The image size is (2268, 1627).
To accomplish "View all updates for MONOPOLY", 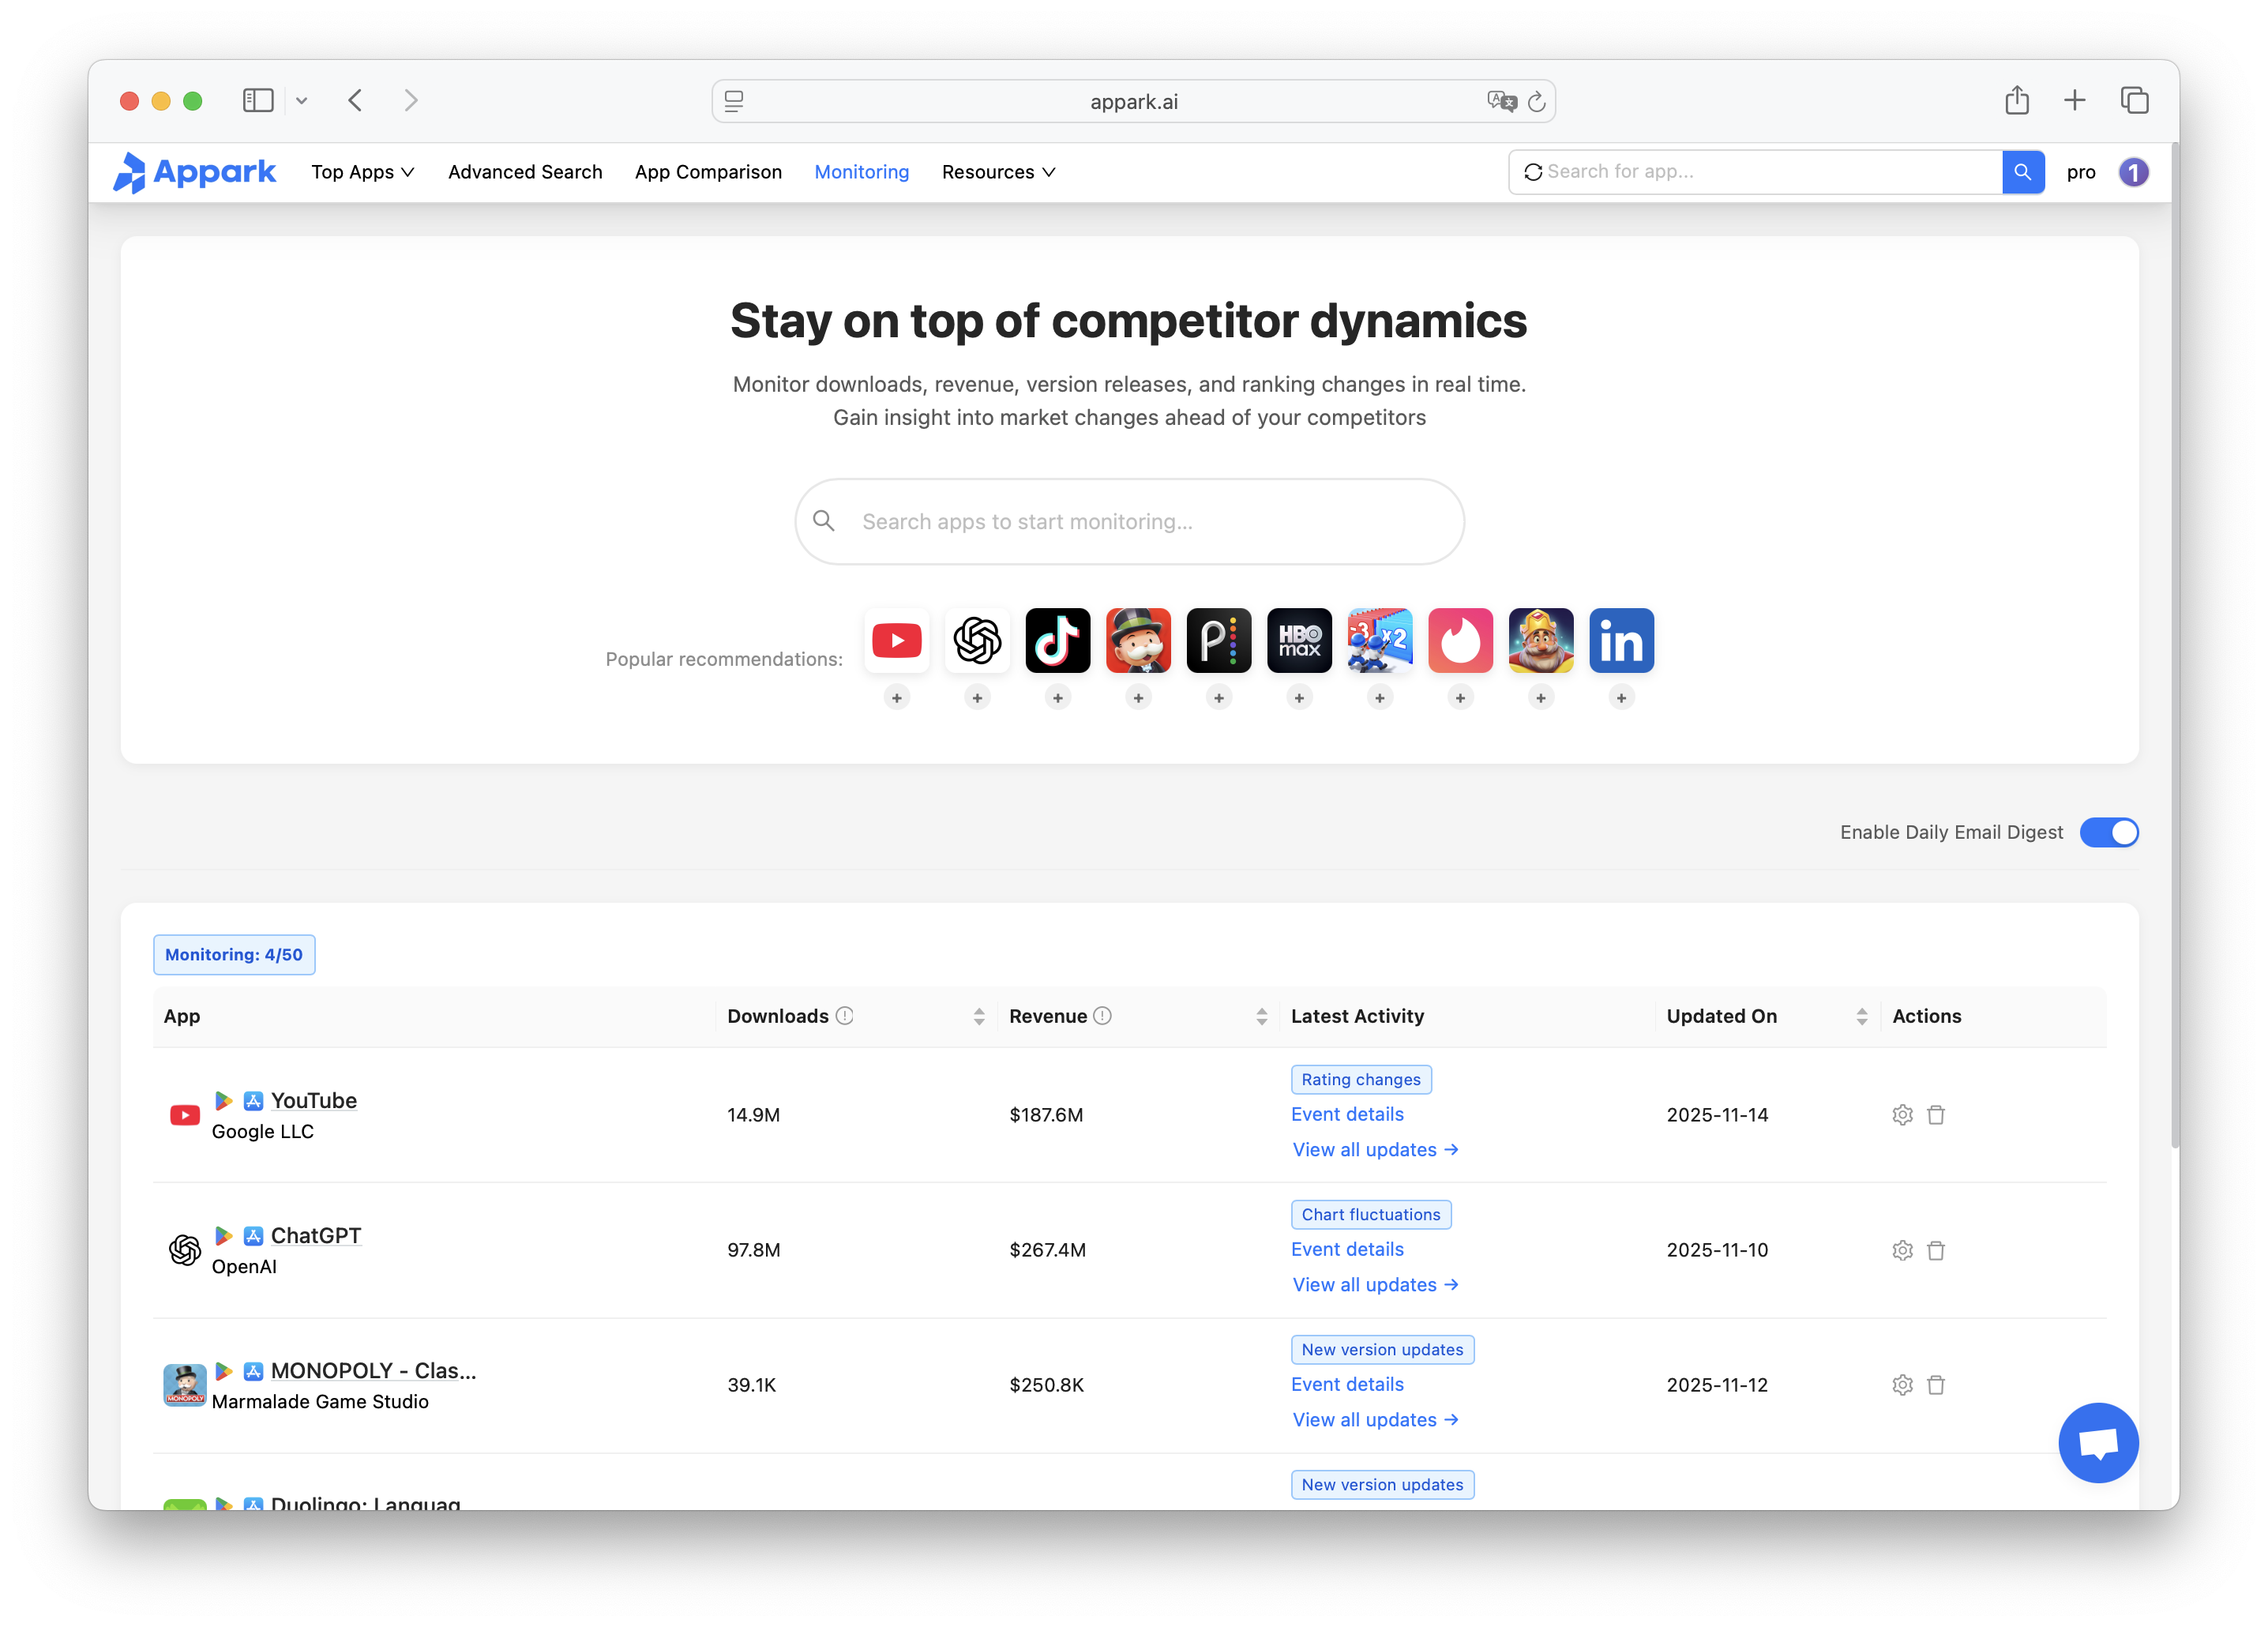I will coord(1375,1419).
